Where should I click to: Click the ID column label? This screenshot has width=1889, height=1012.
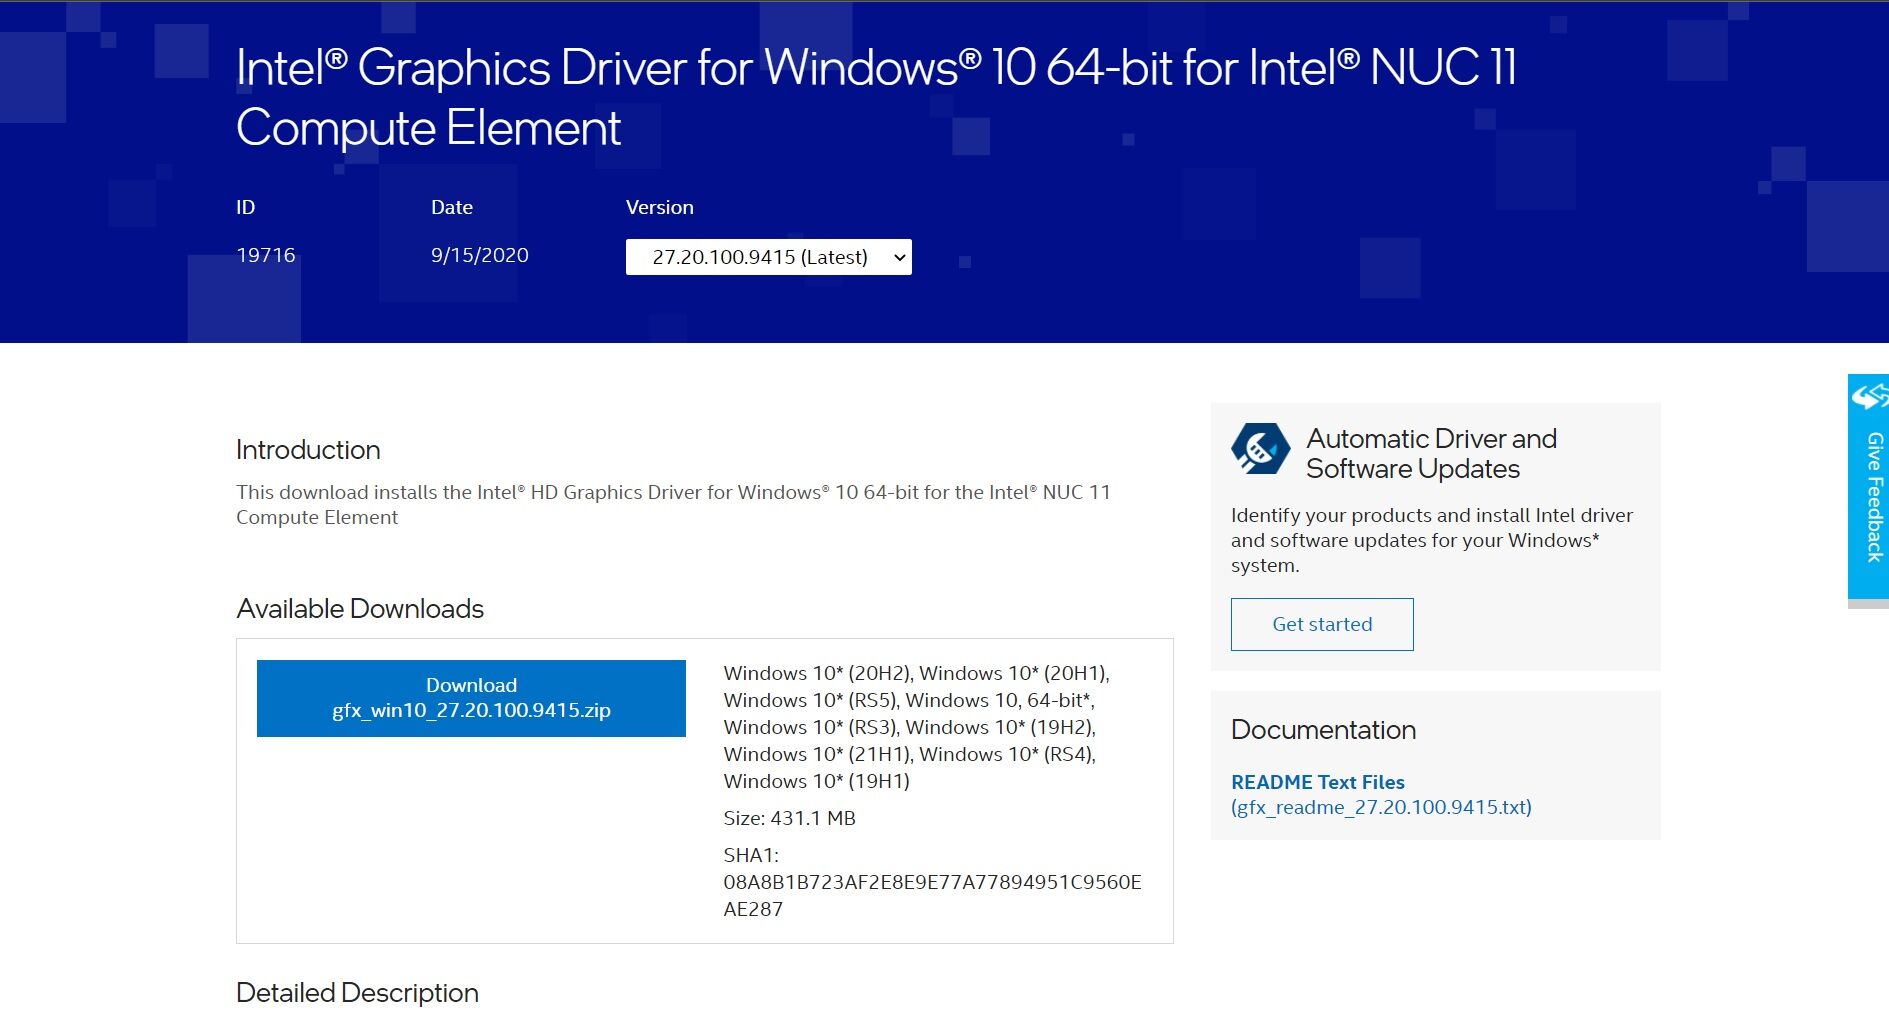point(246,207)
